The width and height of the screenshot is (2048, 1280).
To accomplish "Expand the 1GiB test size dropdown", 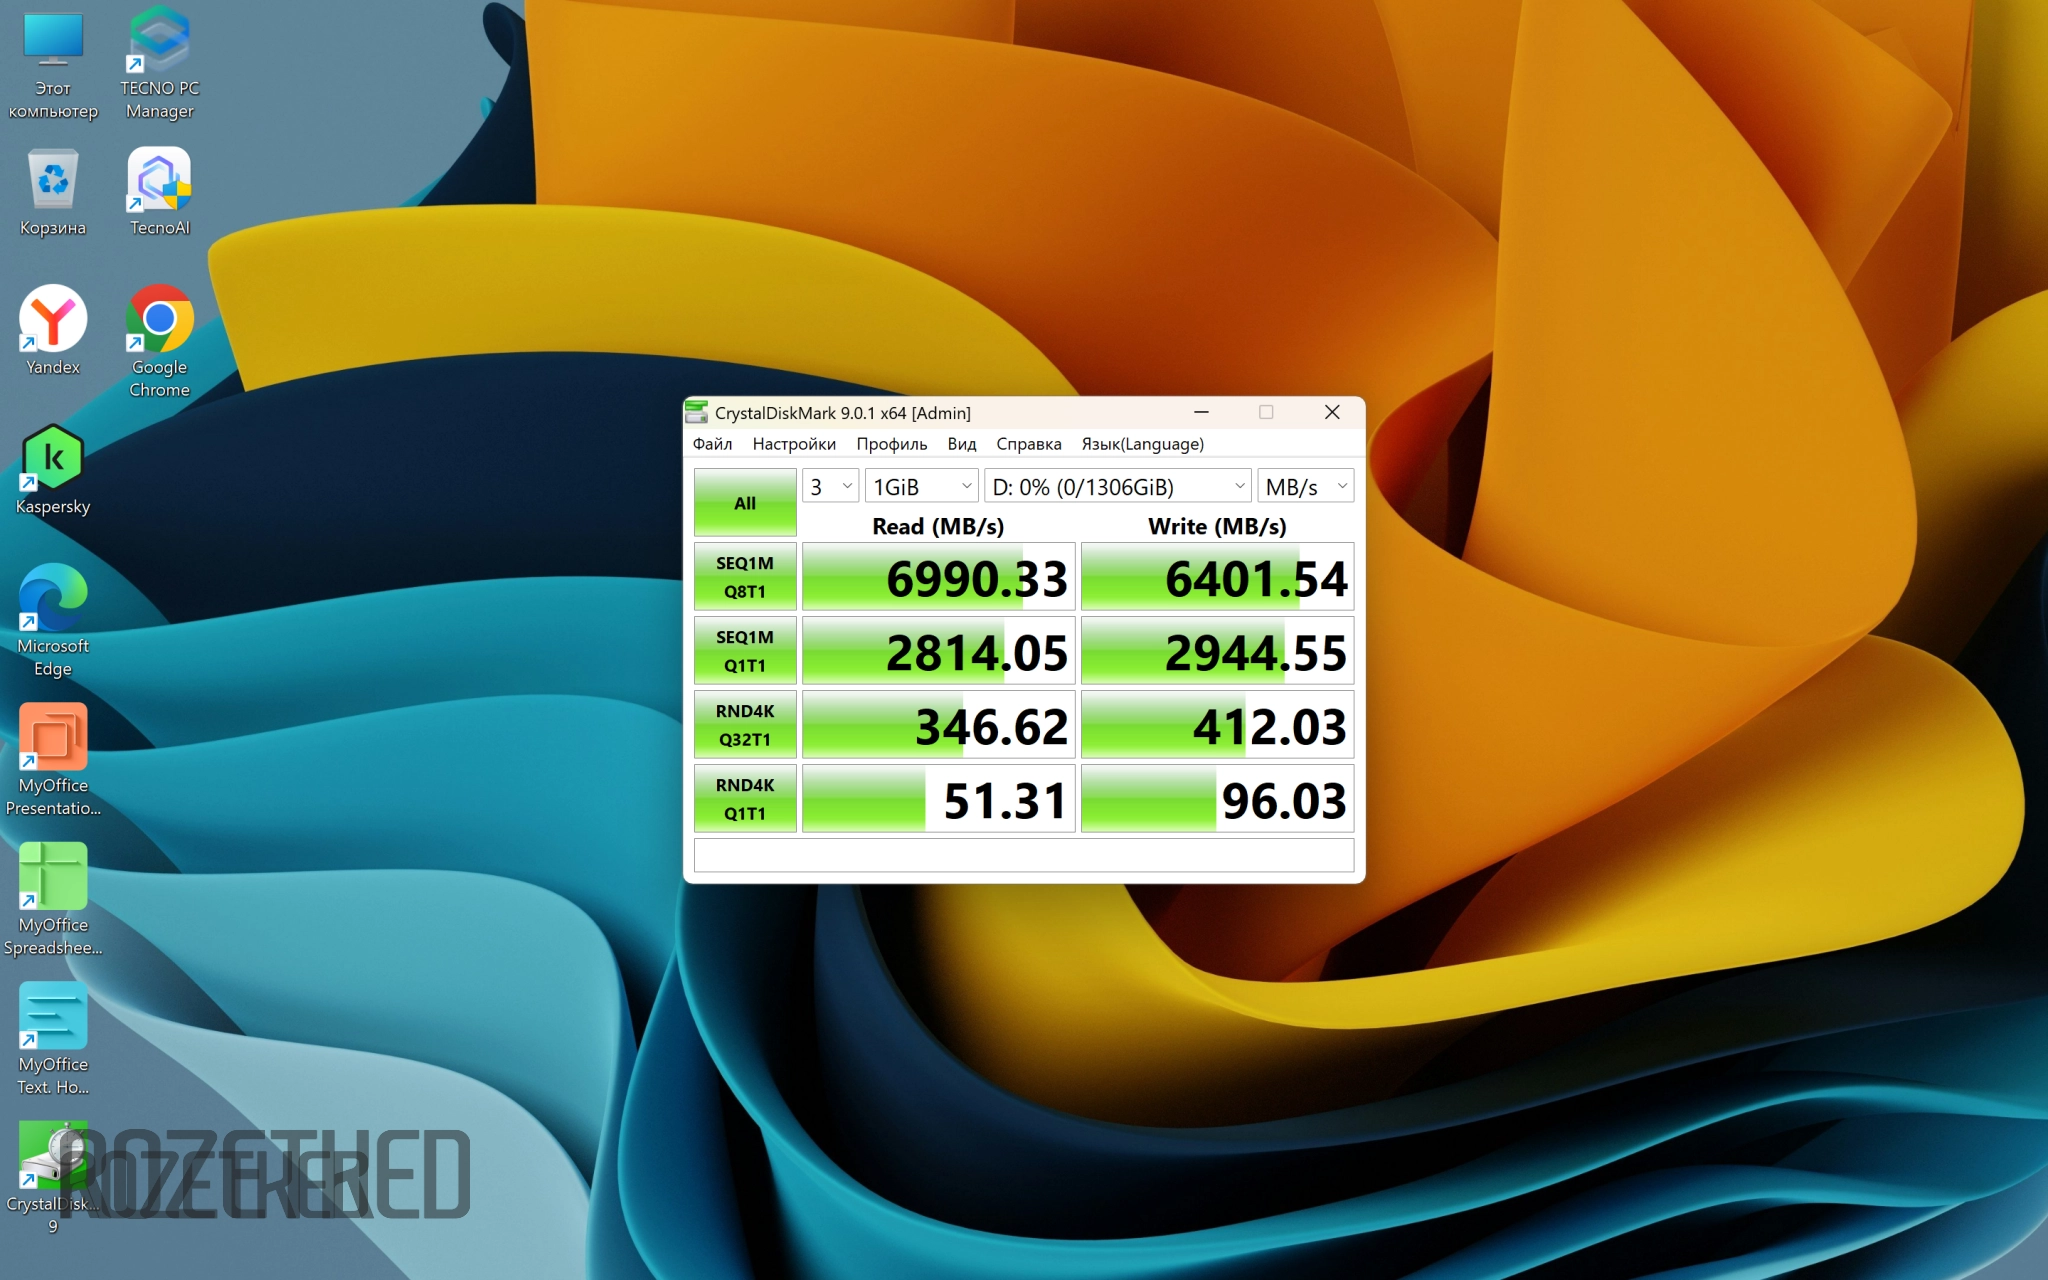I will tap(921, 487).
